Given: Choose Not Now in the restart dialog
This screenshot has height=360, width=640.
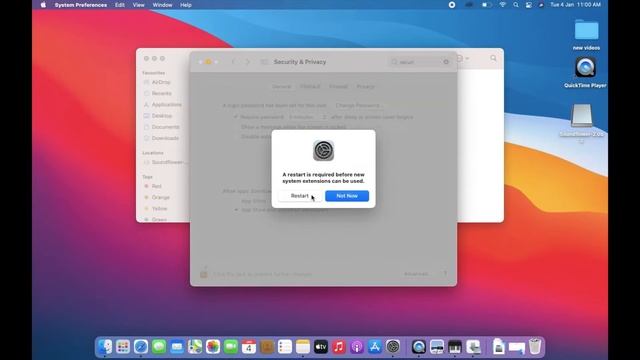Looking at the screenshot, I should click(x=347, y=196).
